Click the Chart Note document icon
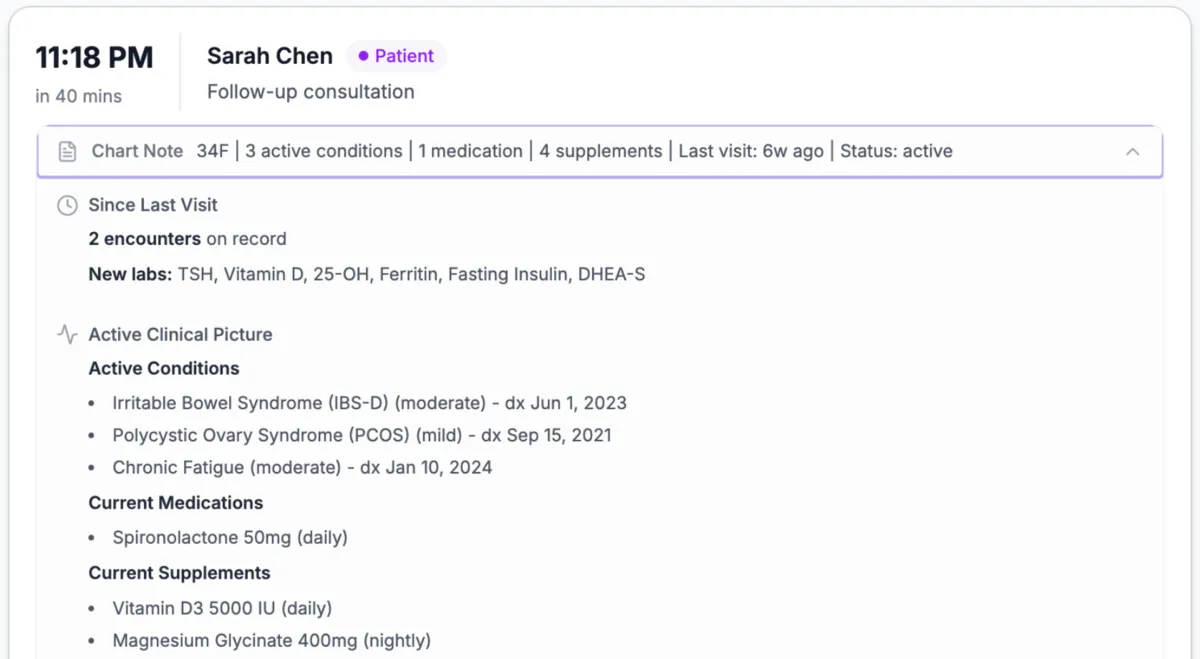Image resolution: width=1200 pixels, height=659 pixels. coord(66,151)
